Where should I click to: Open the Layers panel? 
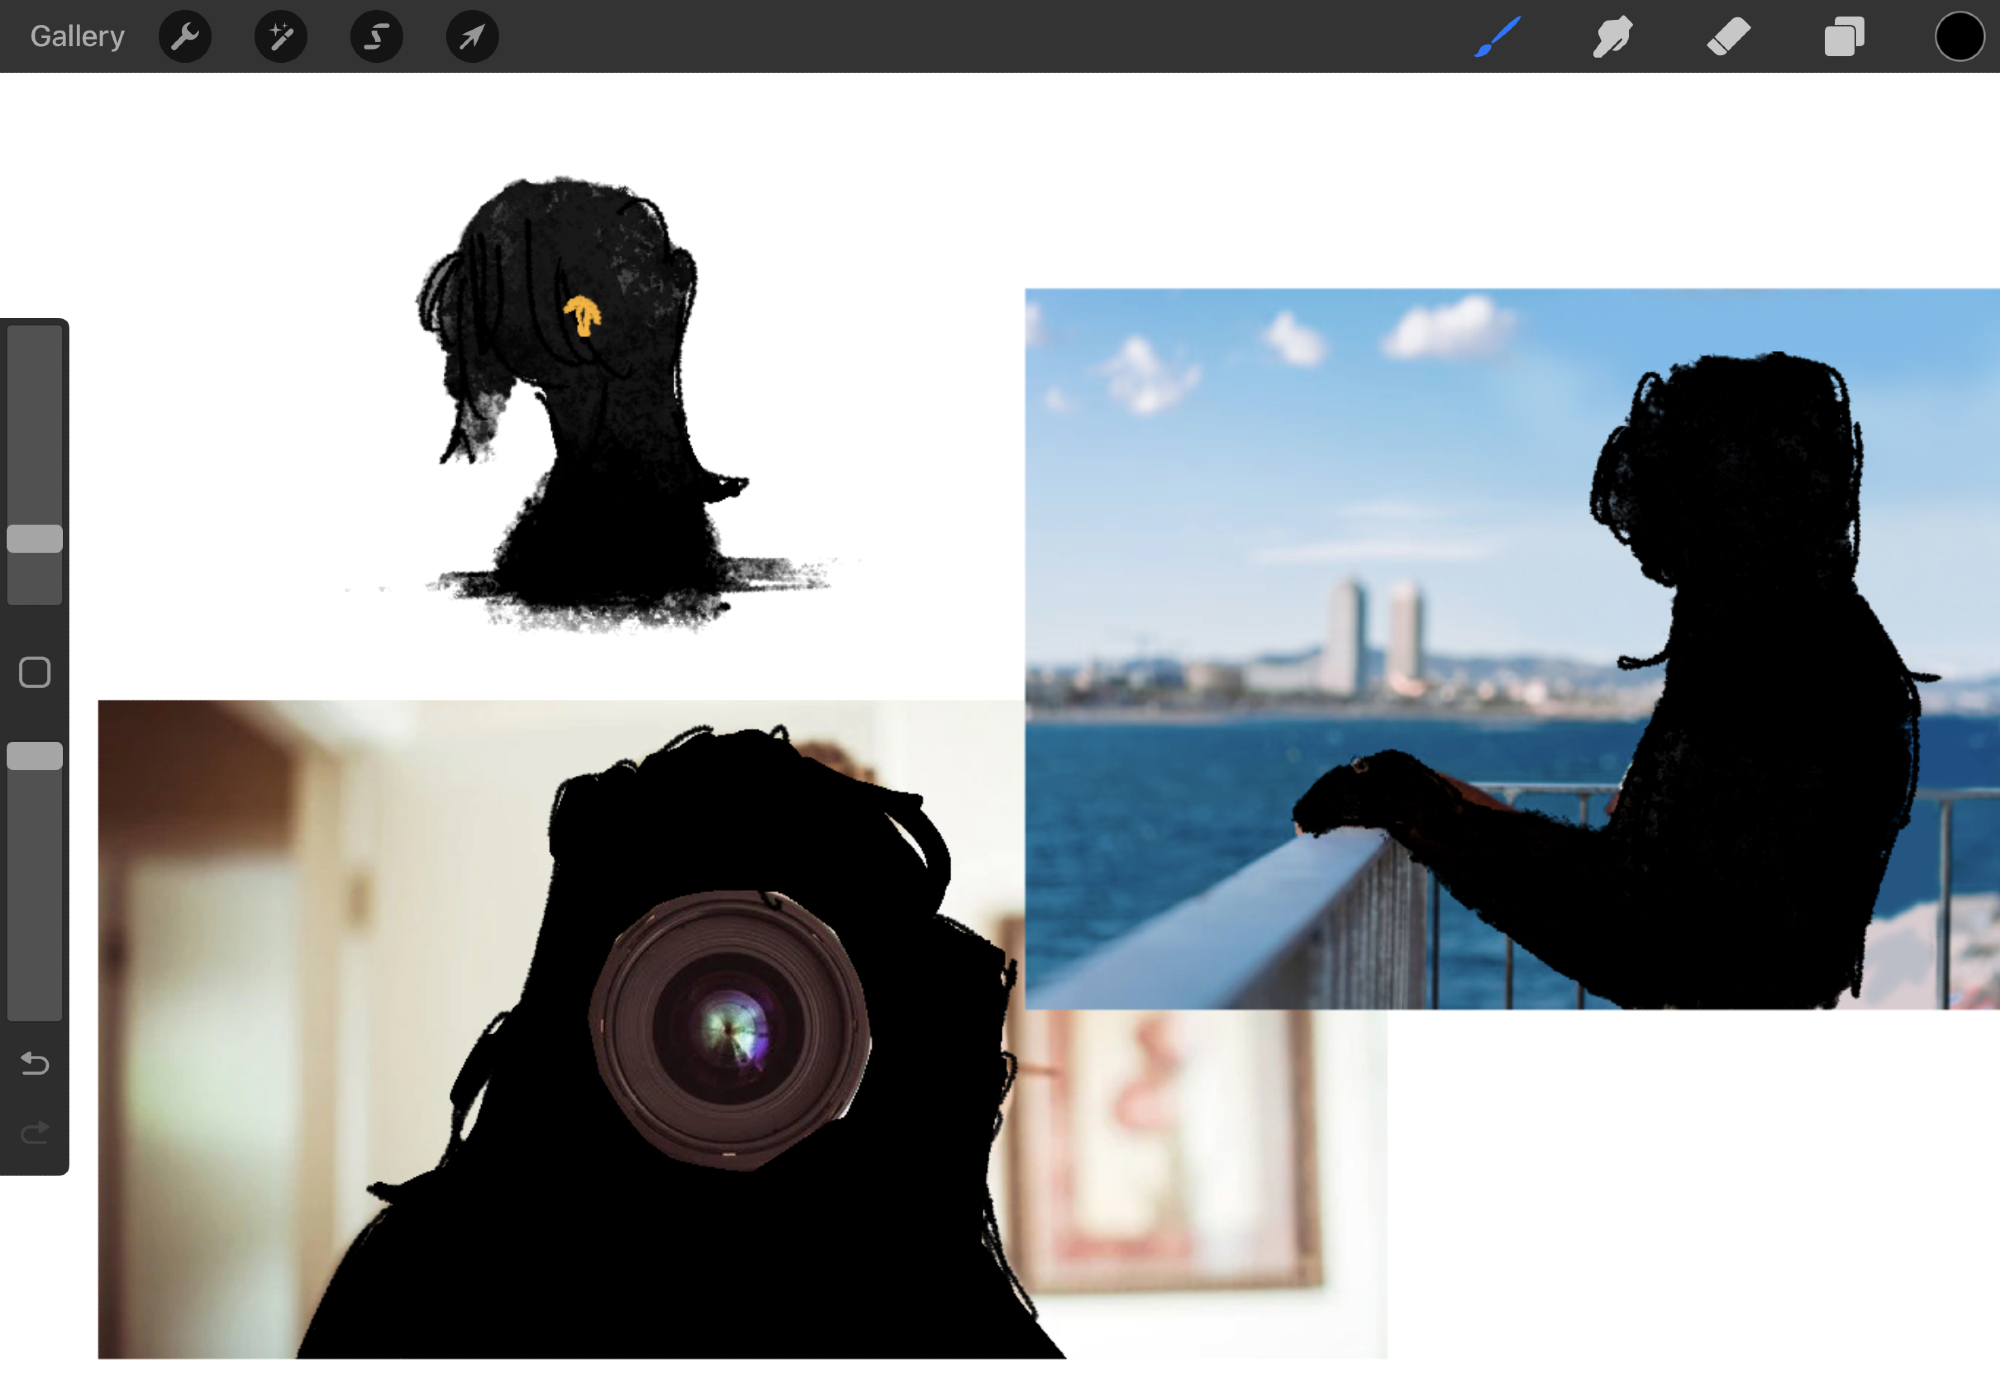(1843, 37)
